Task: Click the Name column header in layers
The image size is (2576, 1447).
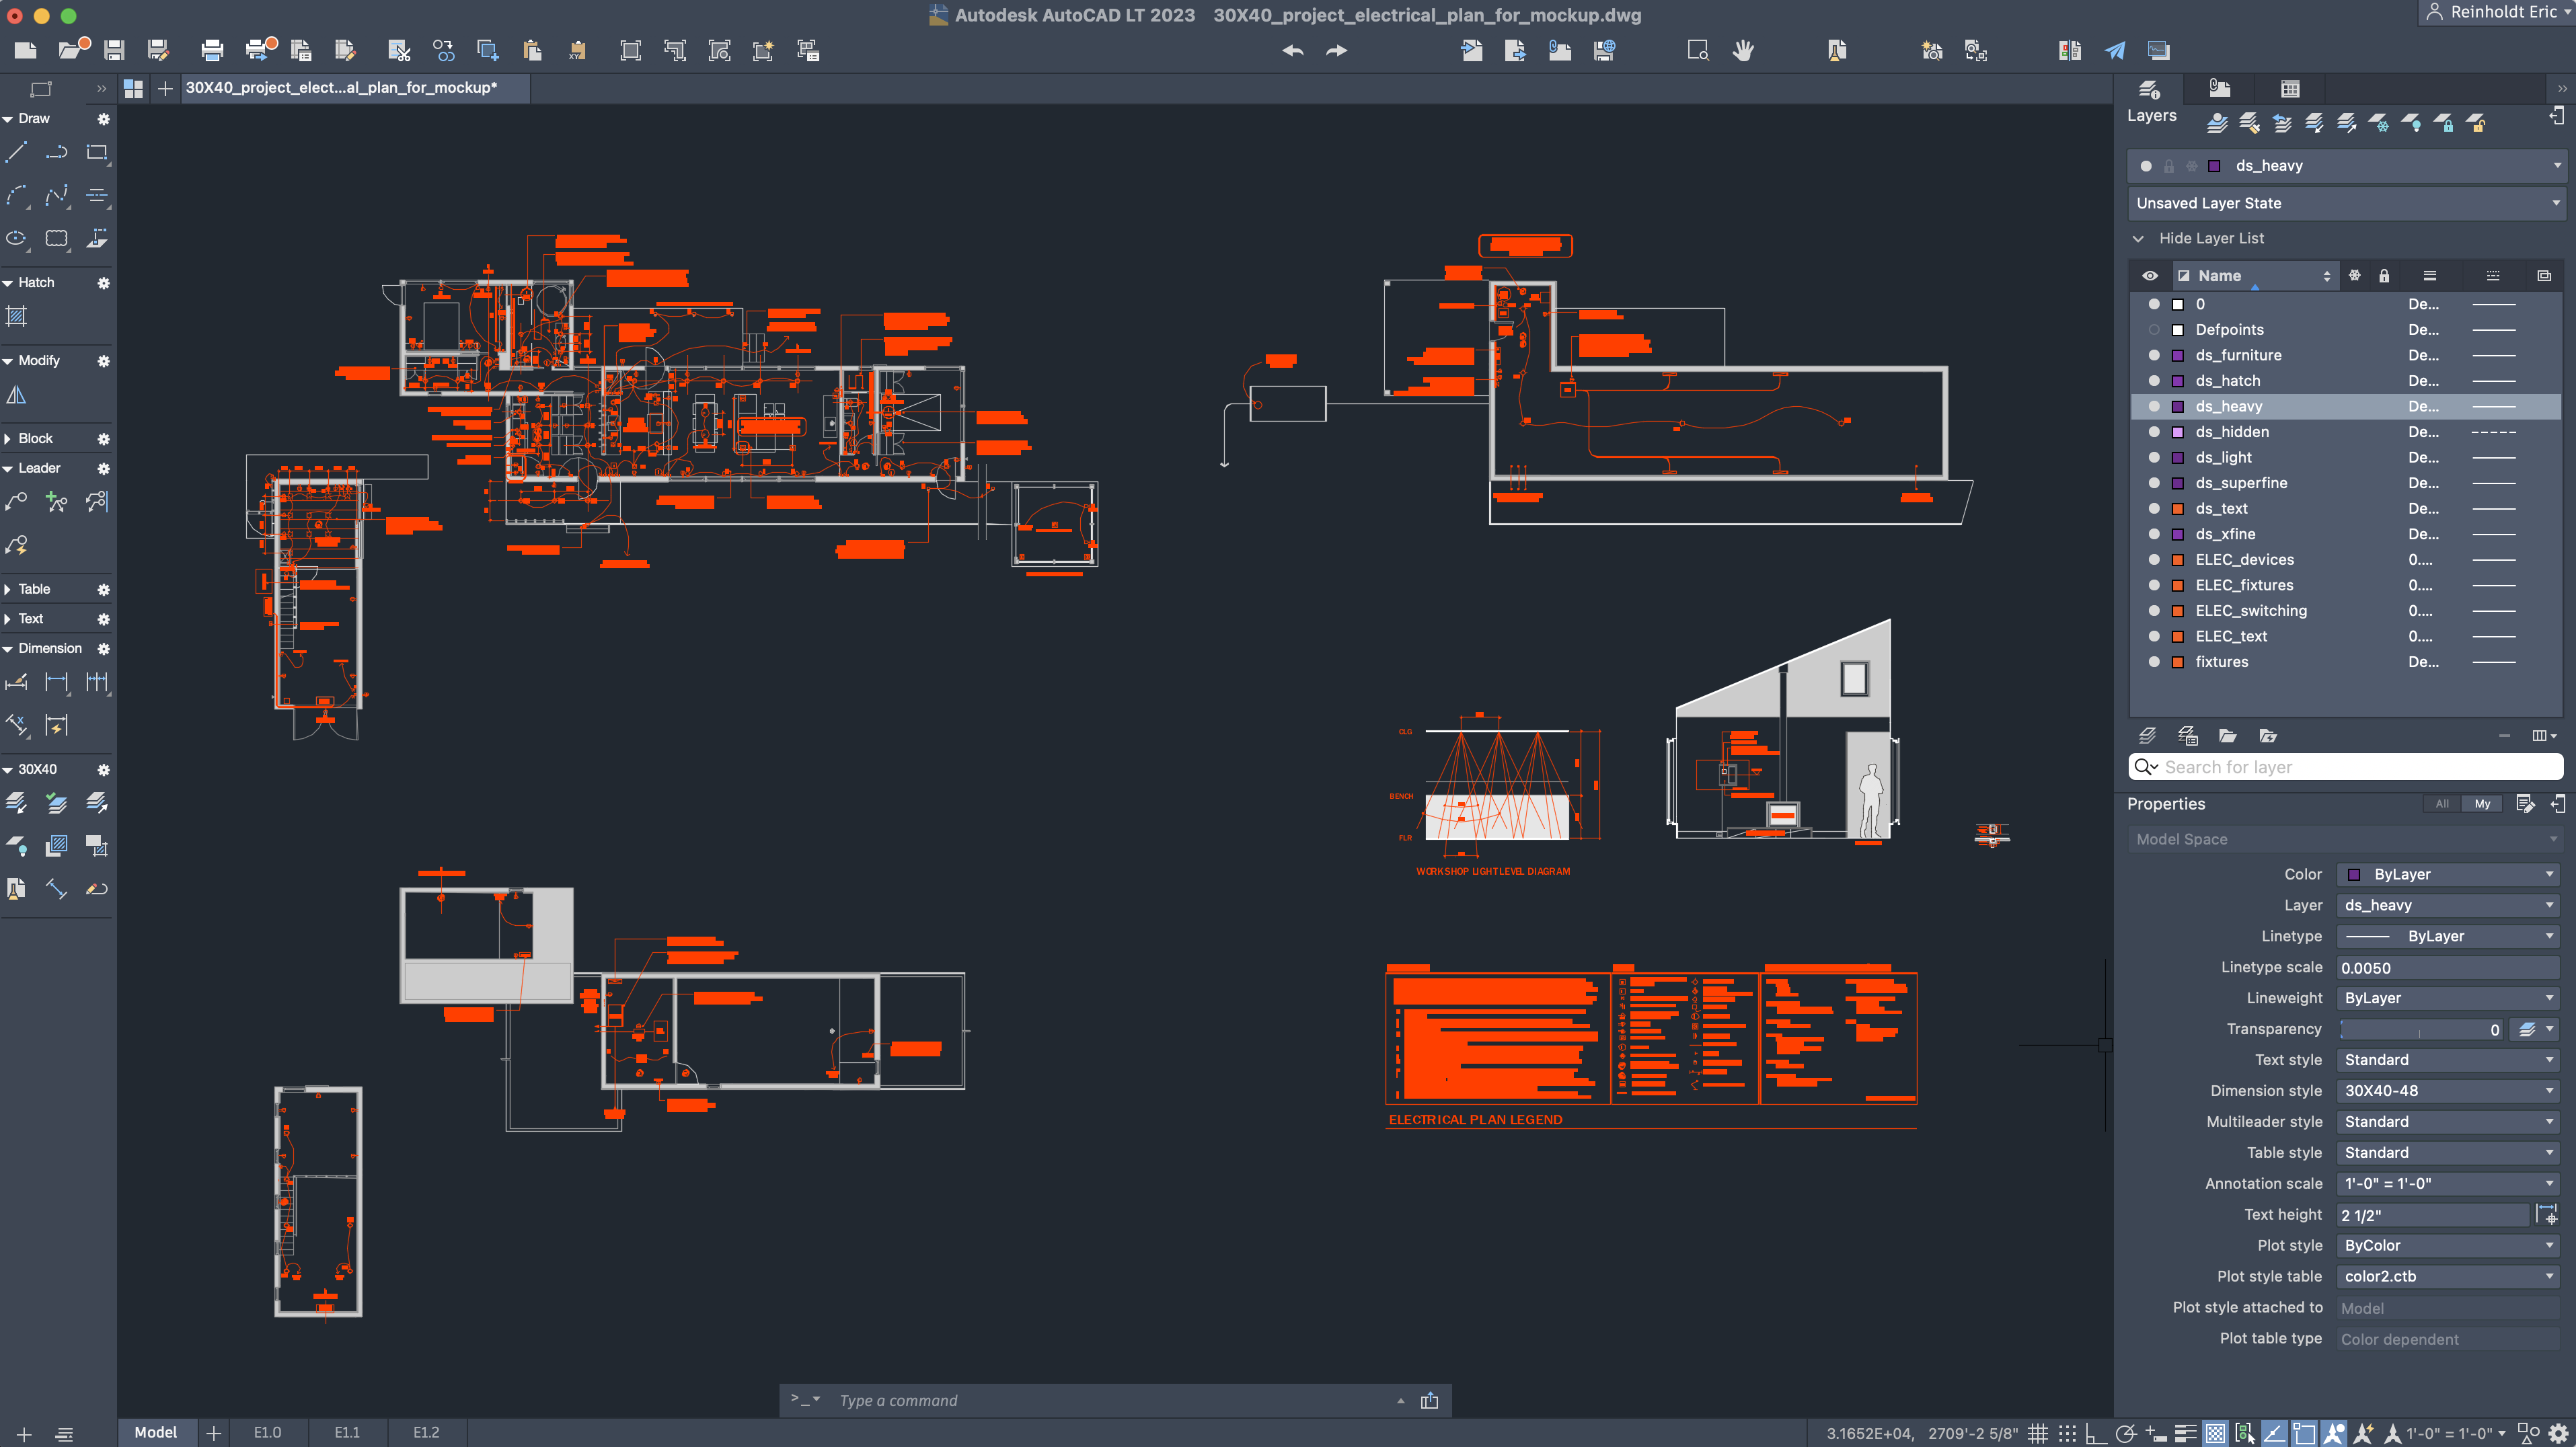Action: (2255, 276)
